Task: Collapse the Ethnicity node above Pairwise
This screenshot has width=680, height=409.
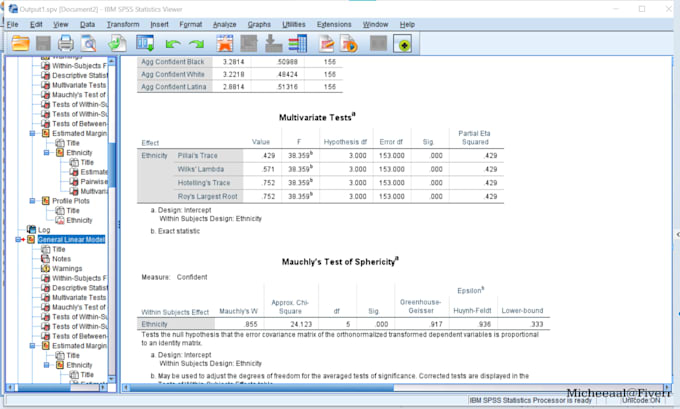Action: [46, 153]
